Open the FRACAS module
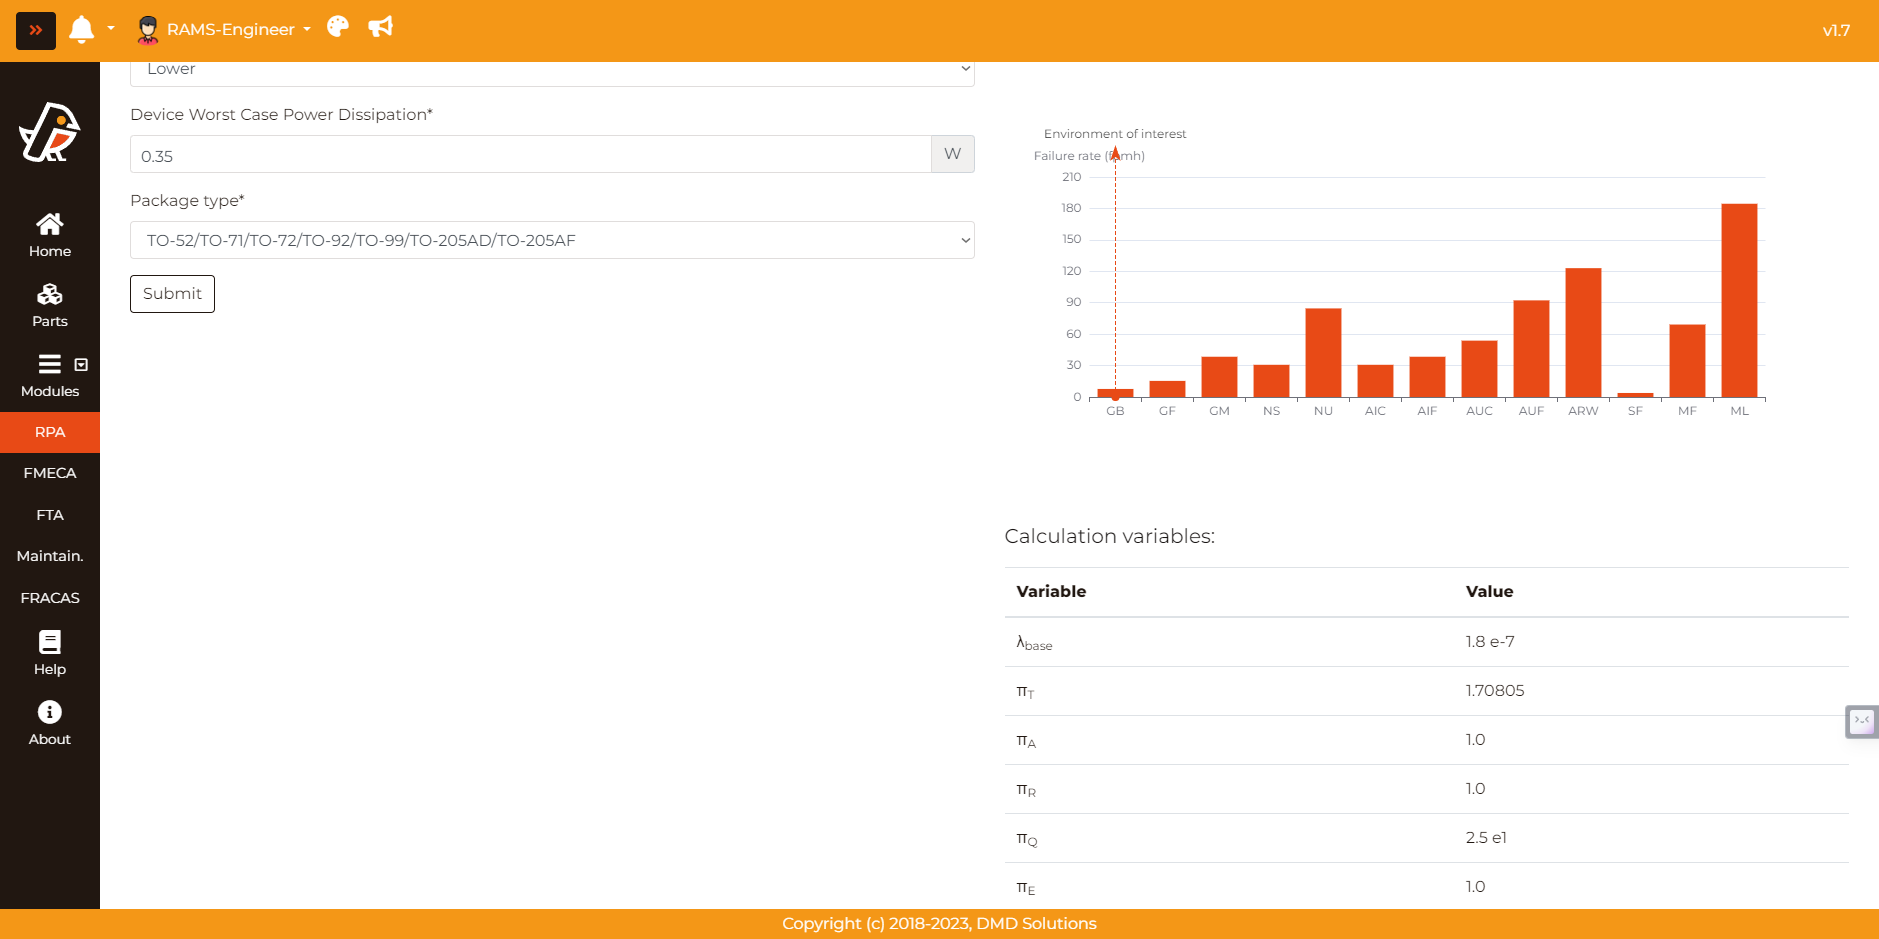 pyautogui.click(x=50, y=598)
